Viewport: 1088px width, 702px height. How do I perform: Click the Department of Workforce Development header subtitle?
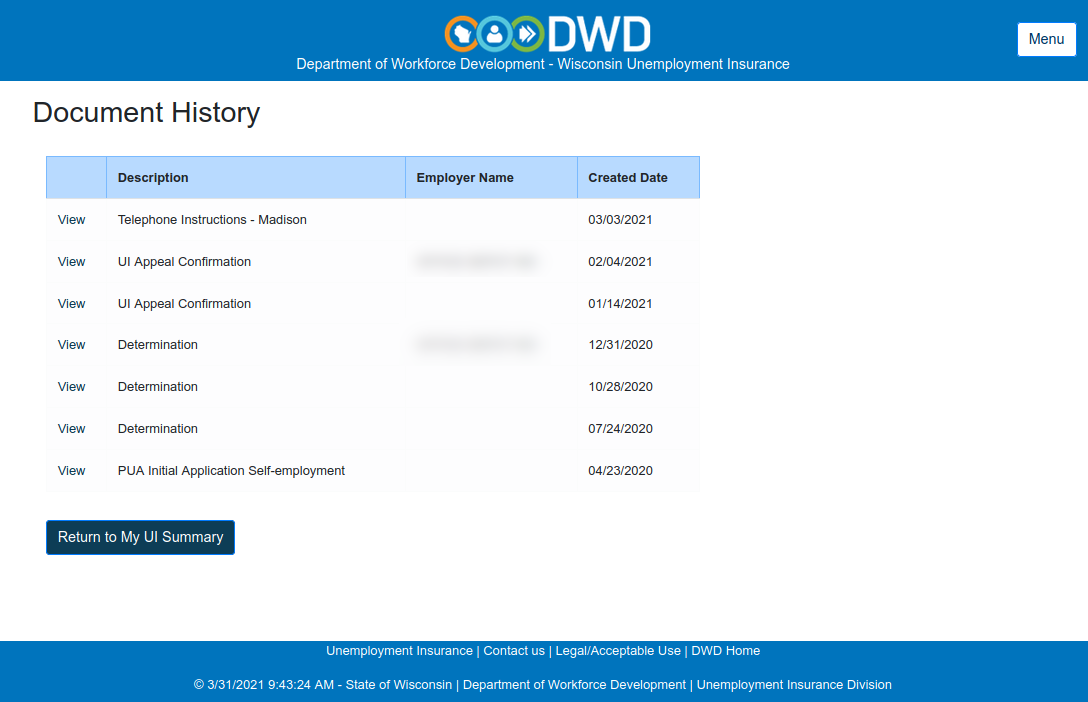pyautogui.click(x=543, y=64)
